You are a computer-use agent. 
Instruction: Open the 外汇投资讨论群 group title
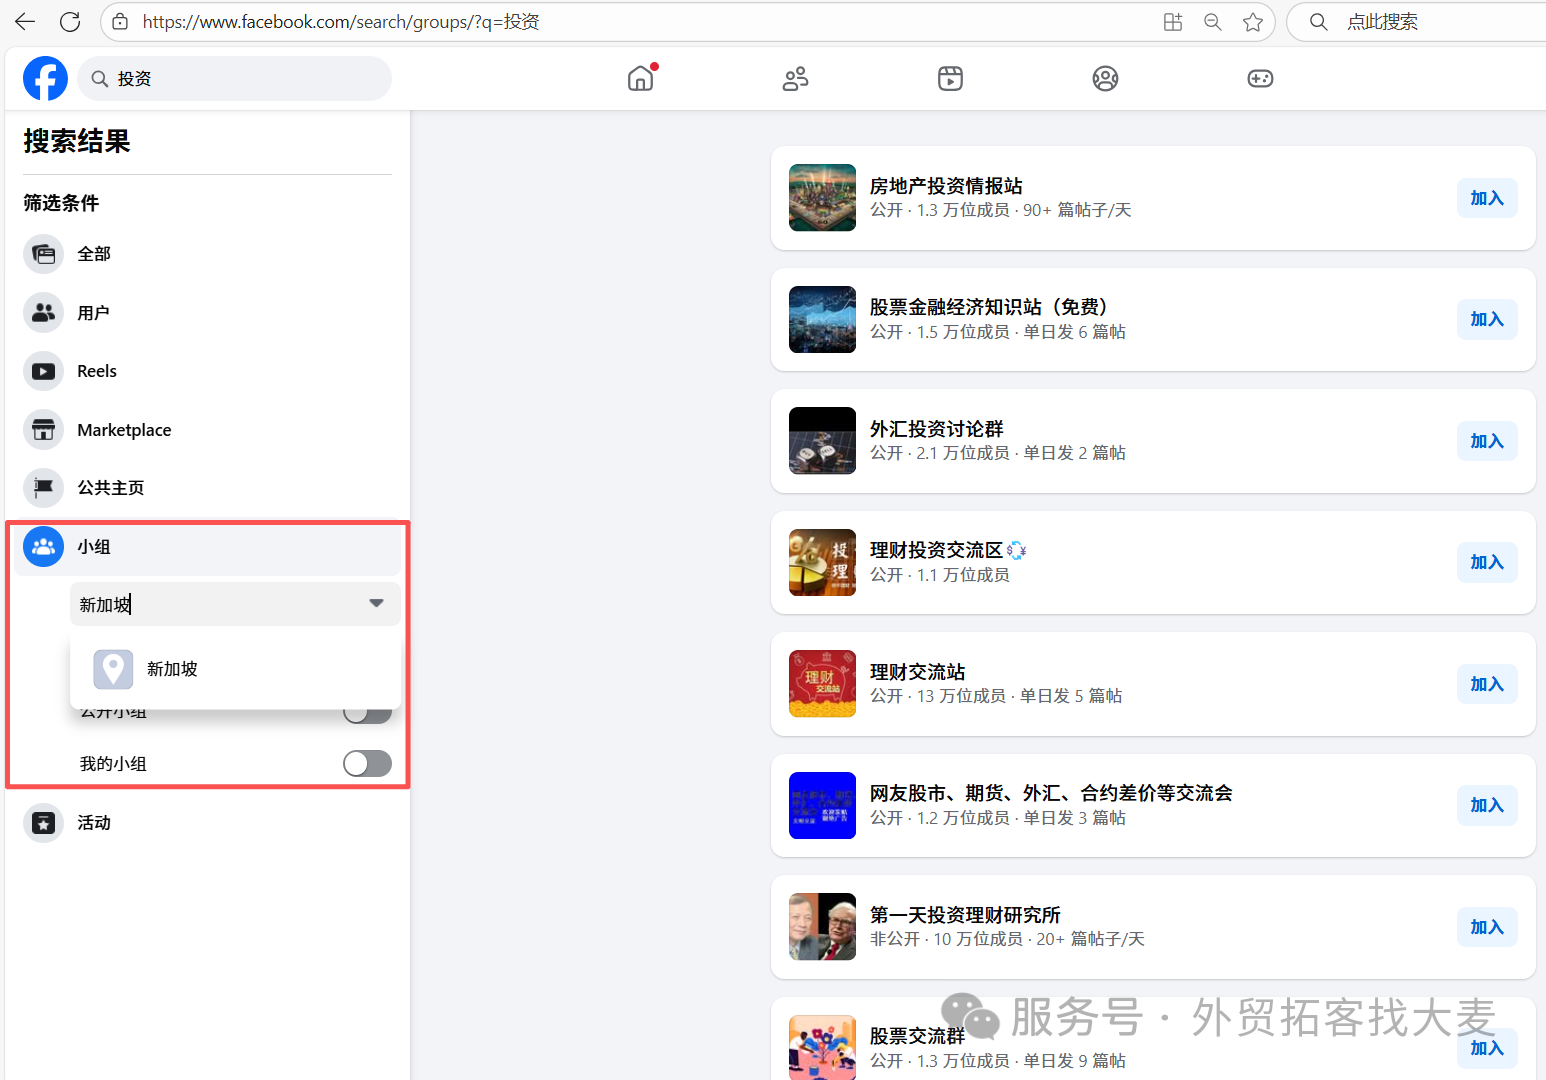(937, 429)
